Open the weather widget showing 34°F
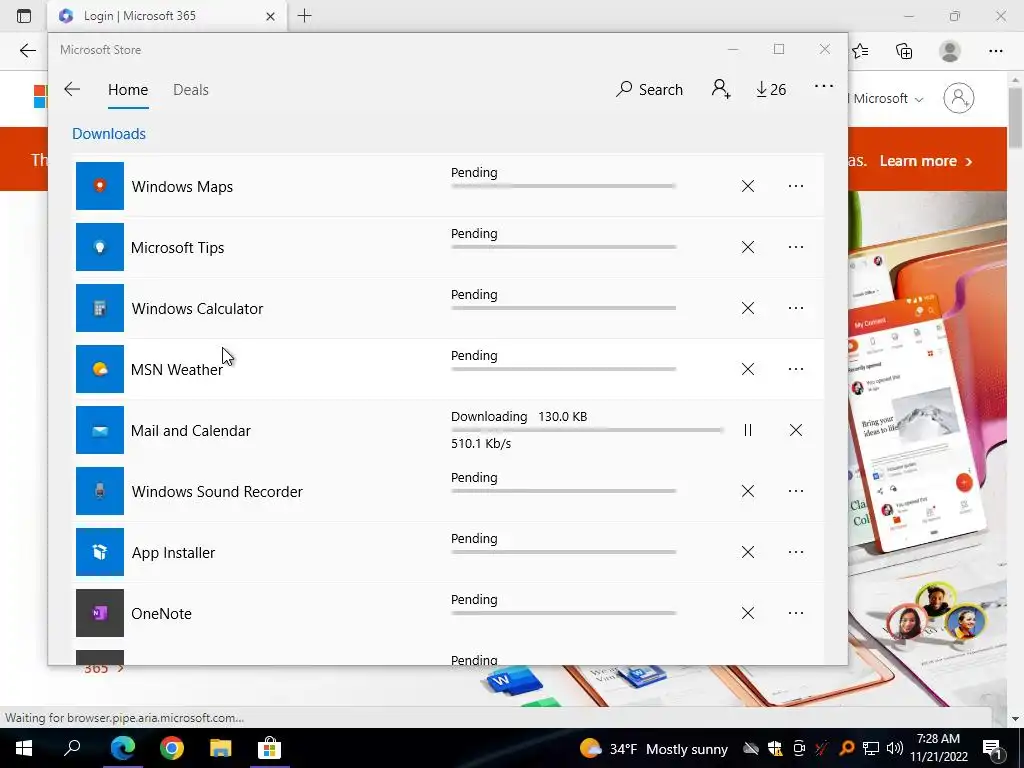 (653, 748)
